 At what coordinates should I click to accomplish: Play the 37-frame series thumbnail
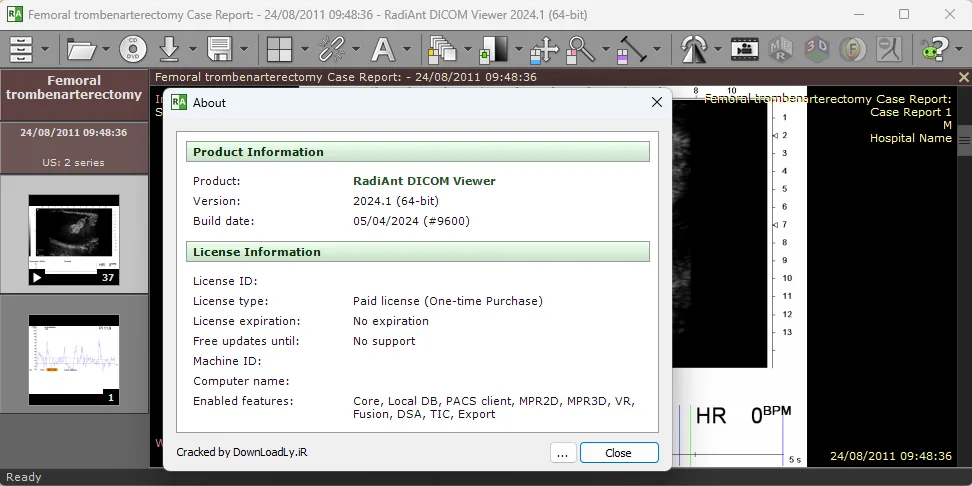37,278
